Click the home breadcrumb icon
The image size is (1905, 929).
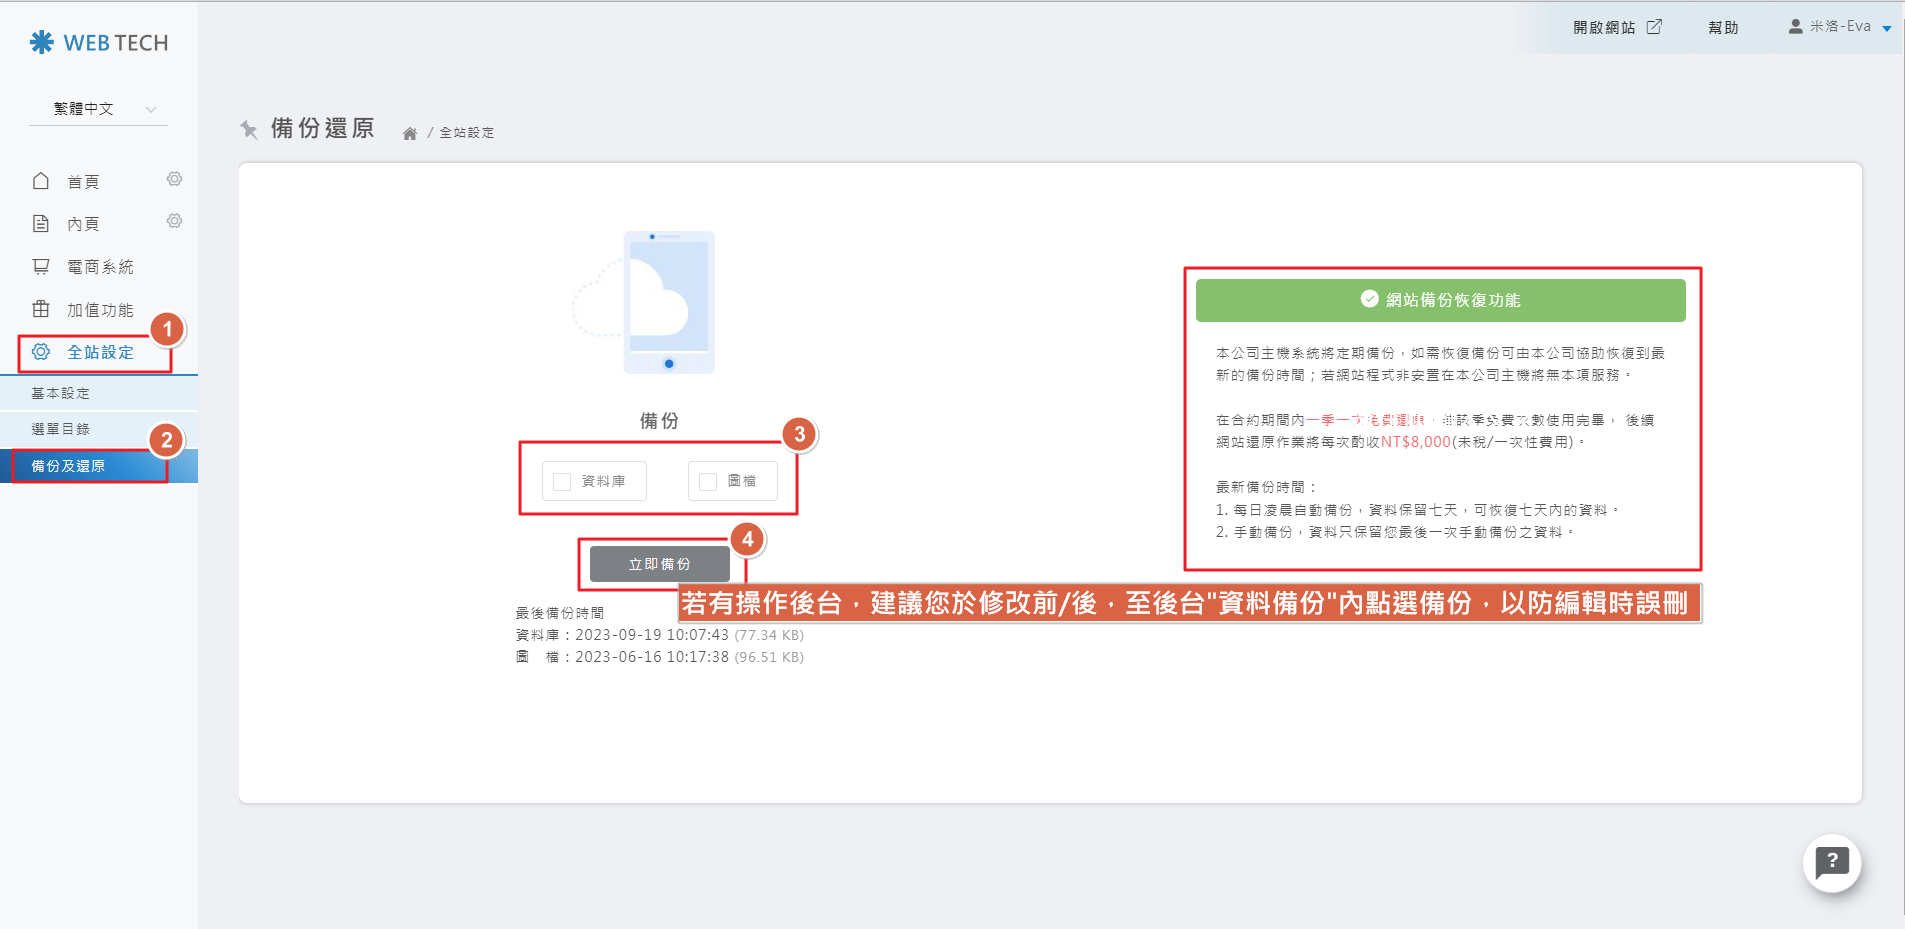[x=409, y=133]
